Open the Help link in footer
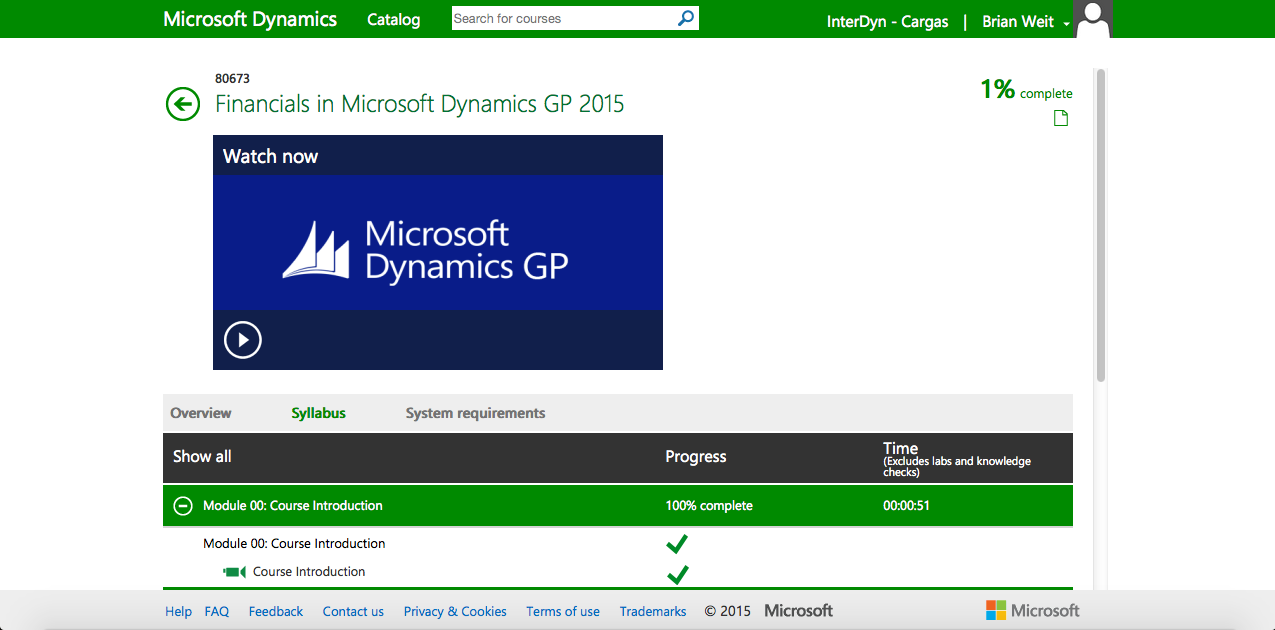The image size is (1275, 630). tap(178, 612)
